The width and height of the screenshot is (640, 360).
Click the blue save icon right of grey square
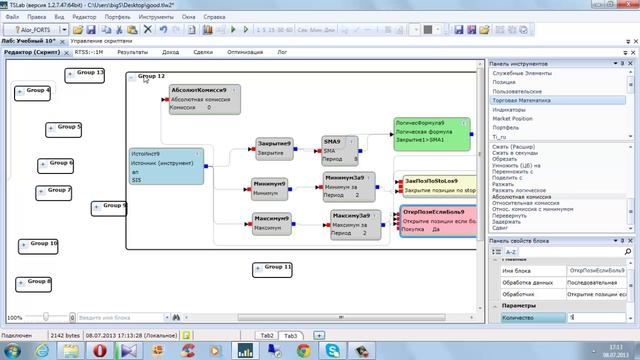[459, 30]
